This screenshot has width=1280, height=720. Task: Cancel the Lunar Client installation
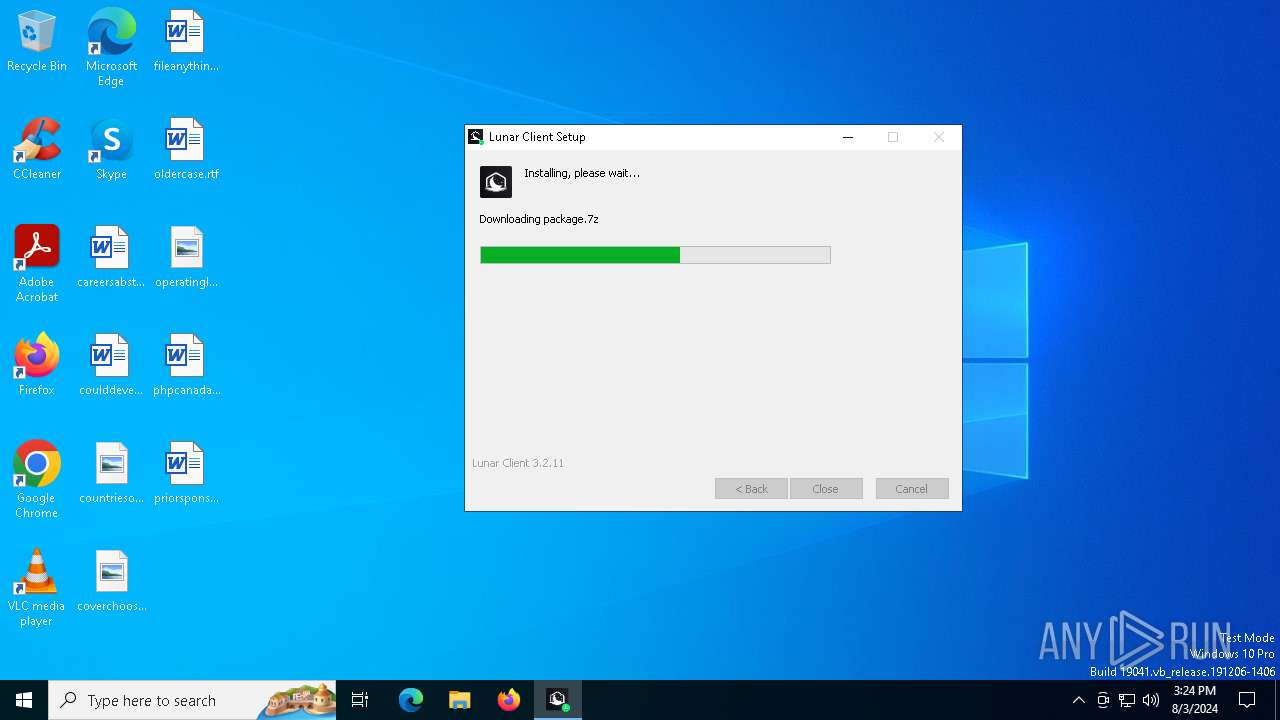[912, 489]
